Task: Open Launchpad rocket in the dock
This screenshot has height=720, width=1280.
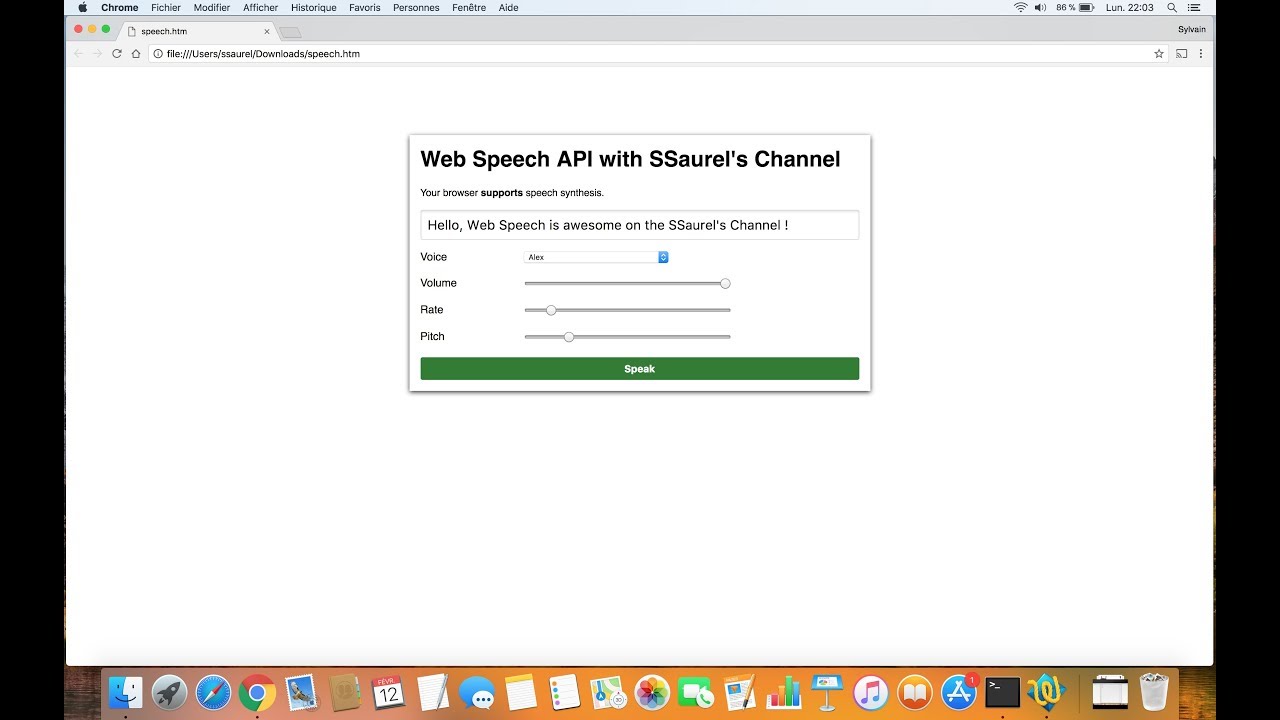Action: pos(170,692)
